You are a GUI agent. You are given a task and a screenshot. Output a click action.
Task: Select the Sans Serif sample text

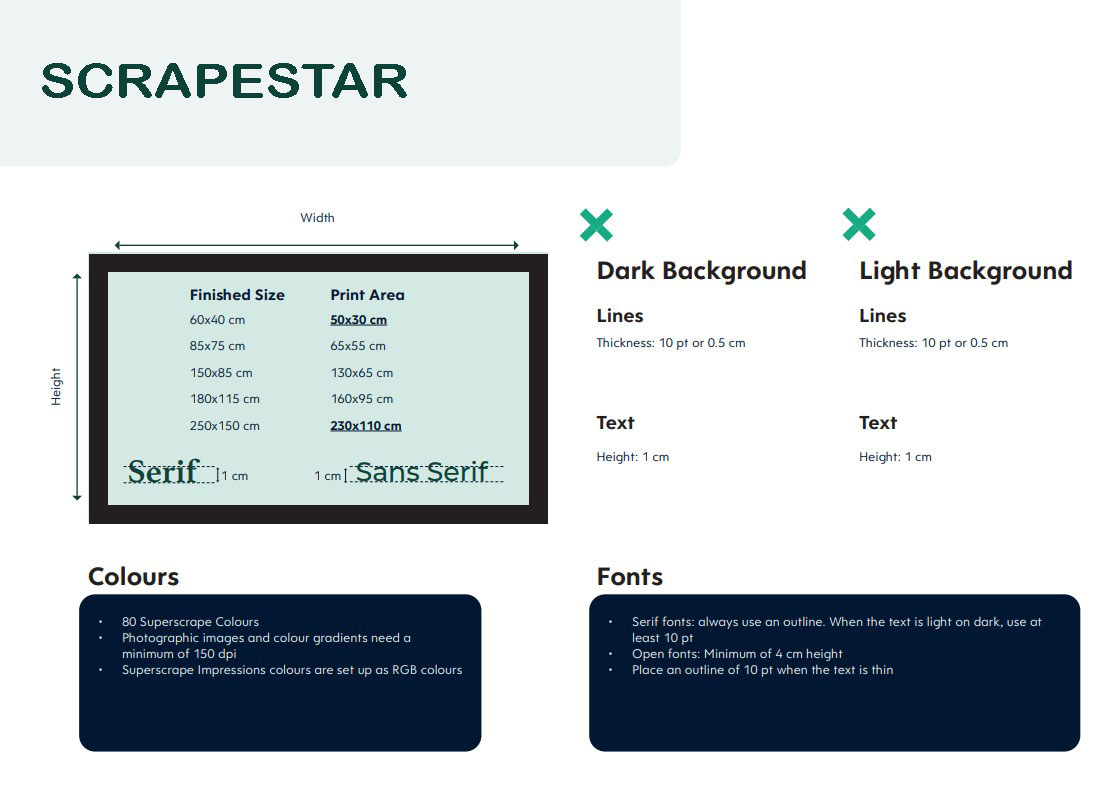[422, 472]
